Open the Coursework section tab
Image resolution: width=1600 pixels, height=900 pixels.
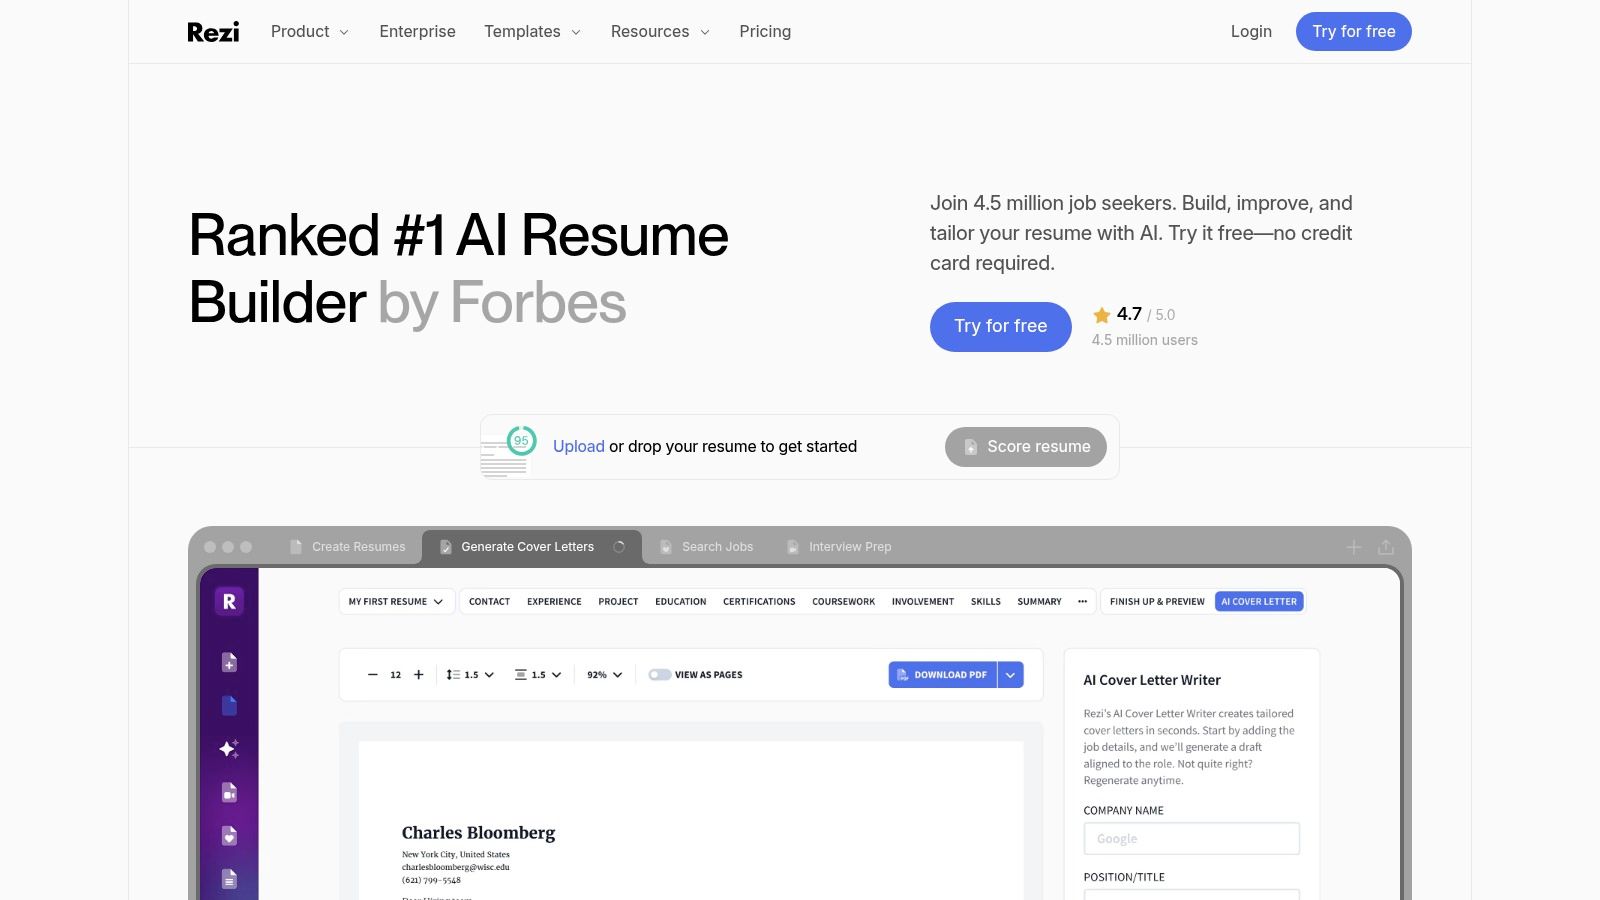tap(843, 602)
